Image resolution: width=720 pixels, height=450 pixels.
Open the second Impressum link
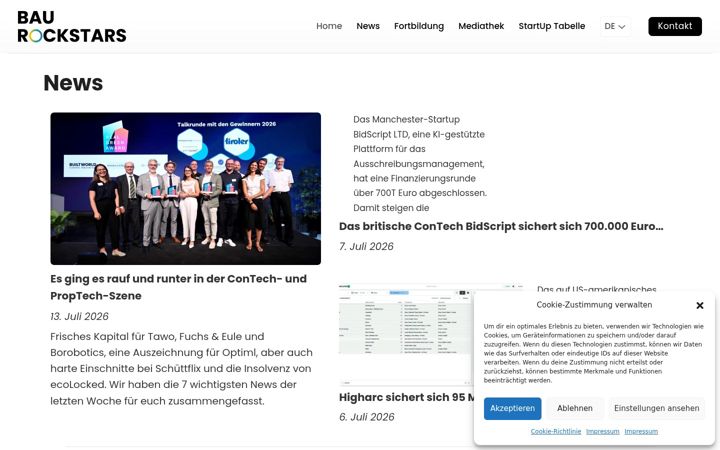pos(641,432)
